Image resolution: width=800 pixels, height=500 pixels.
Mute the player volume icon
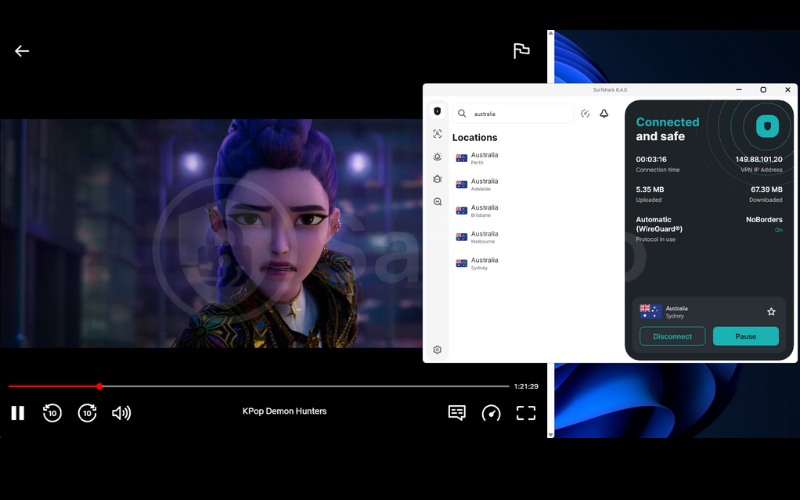coord(121,413)
